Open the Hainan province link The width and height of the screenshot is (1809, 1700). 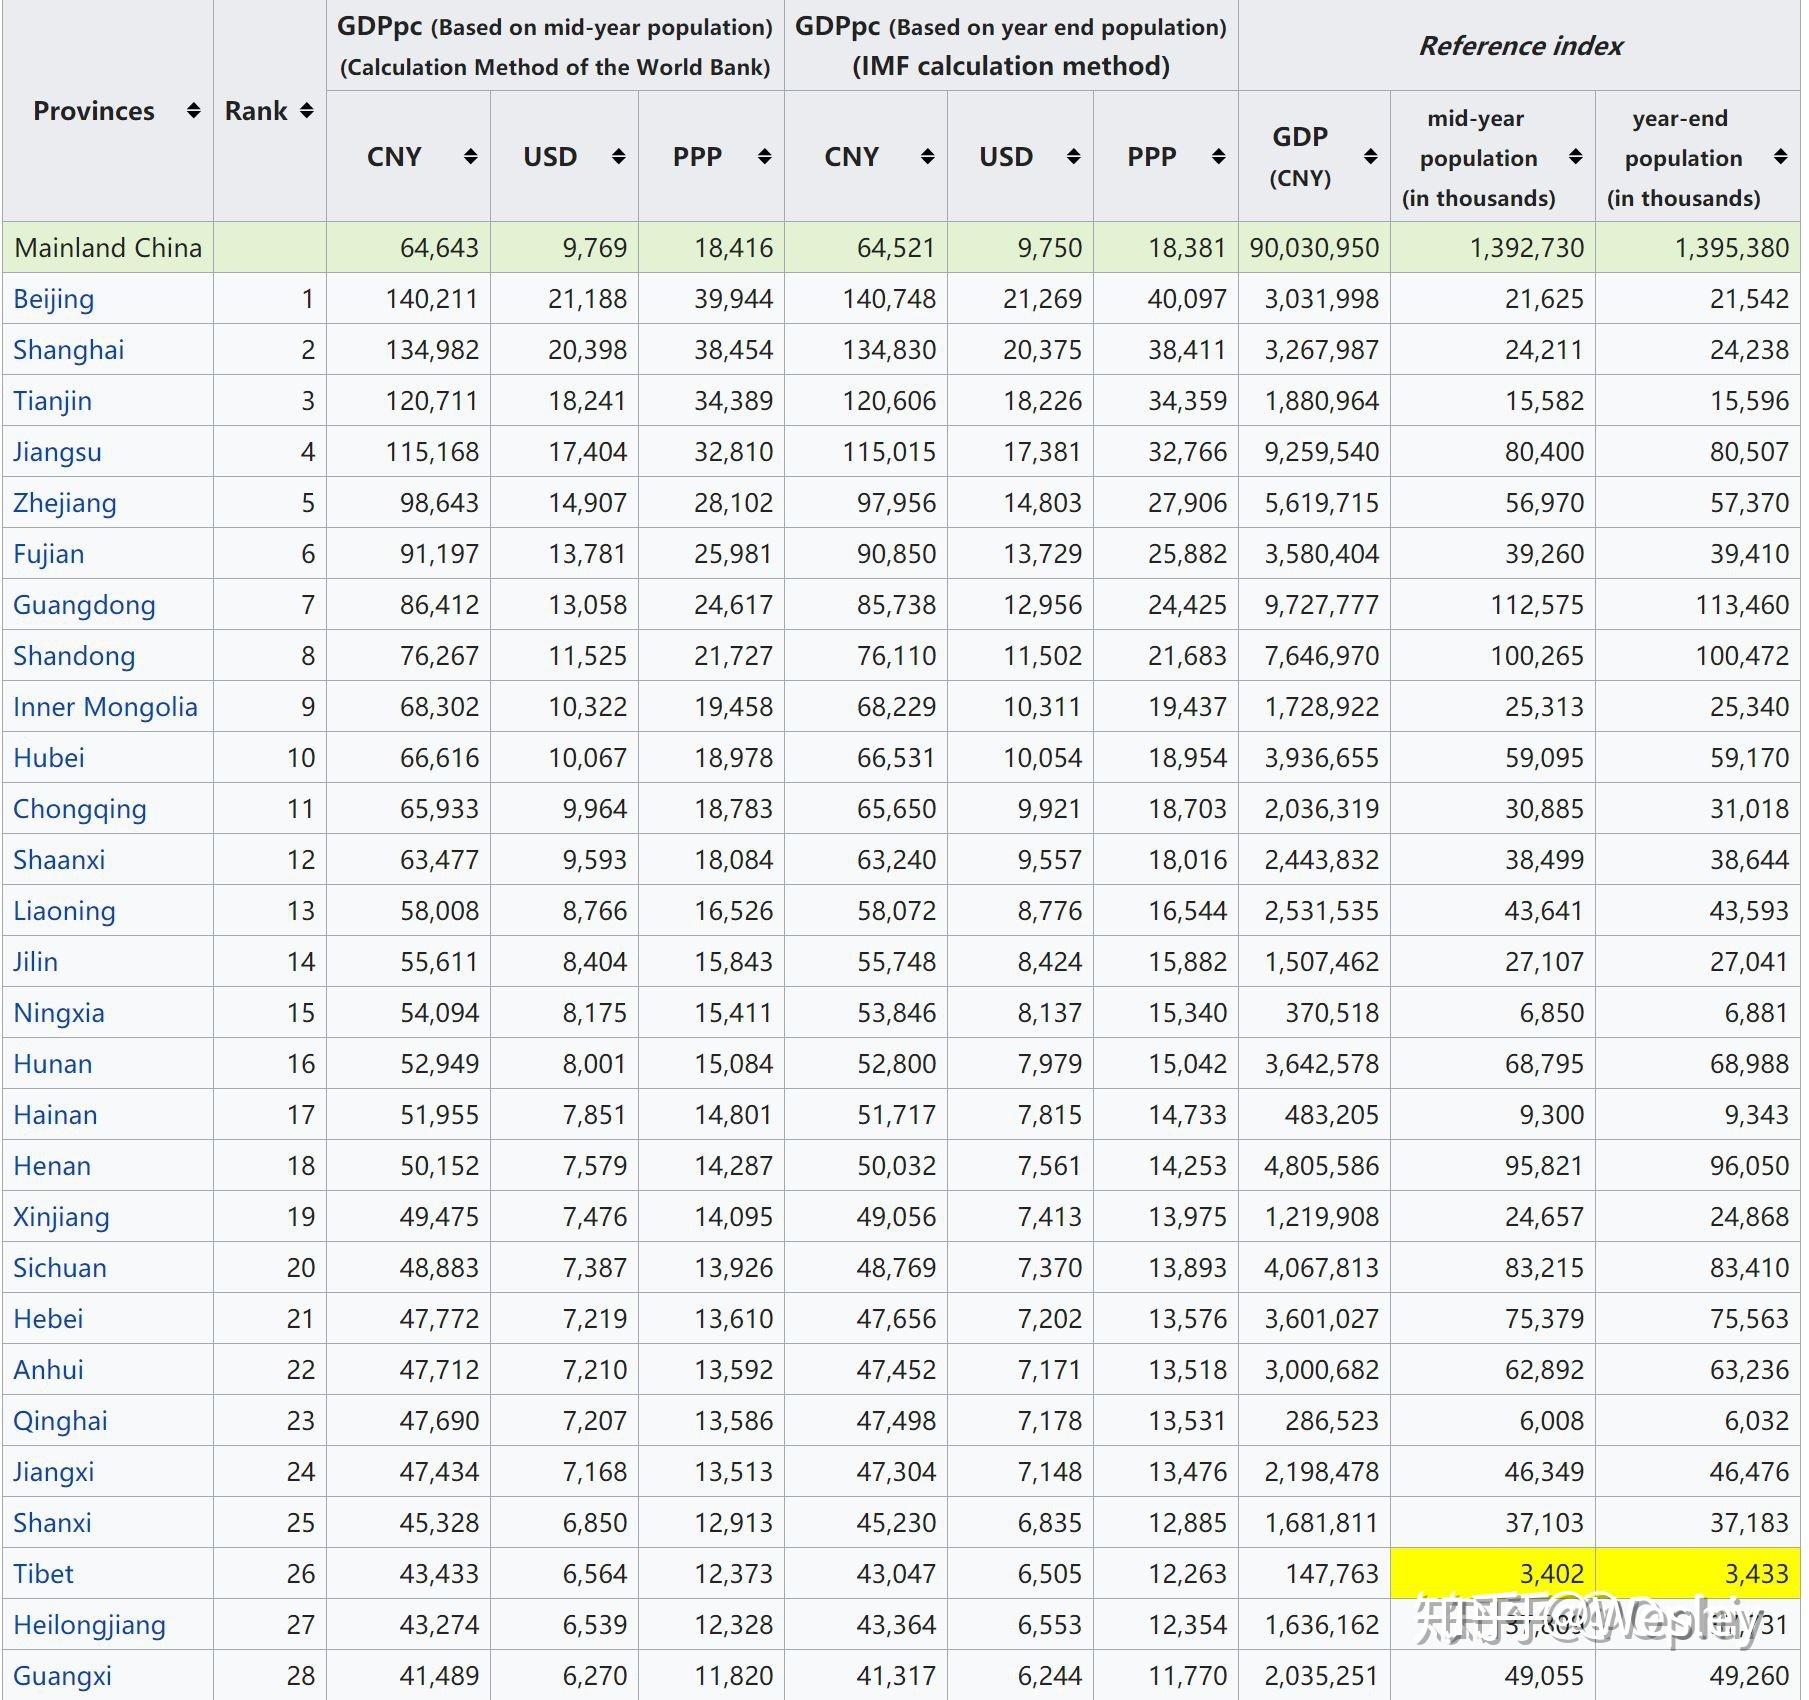pyautogui.click(x=55, y=1115)
